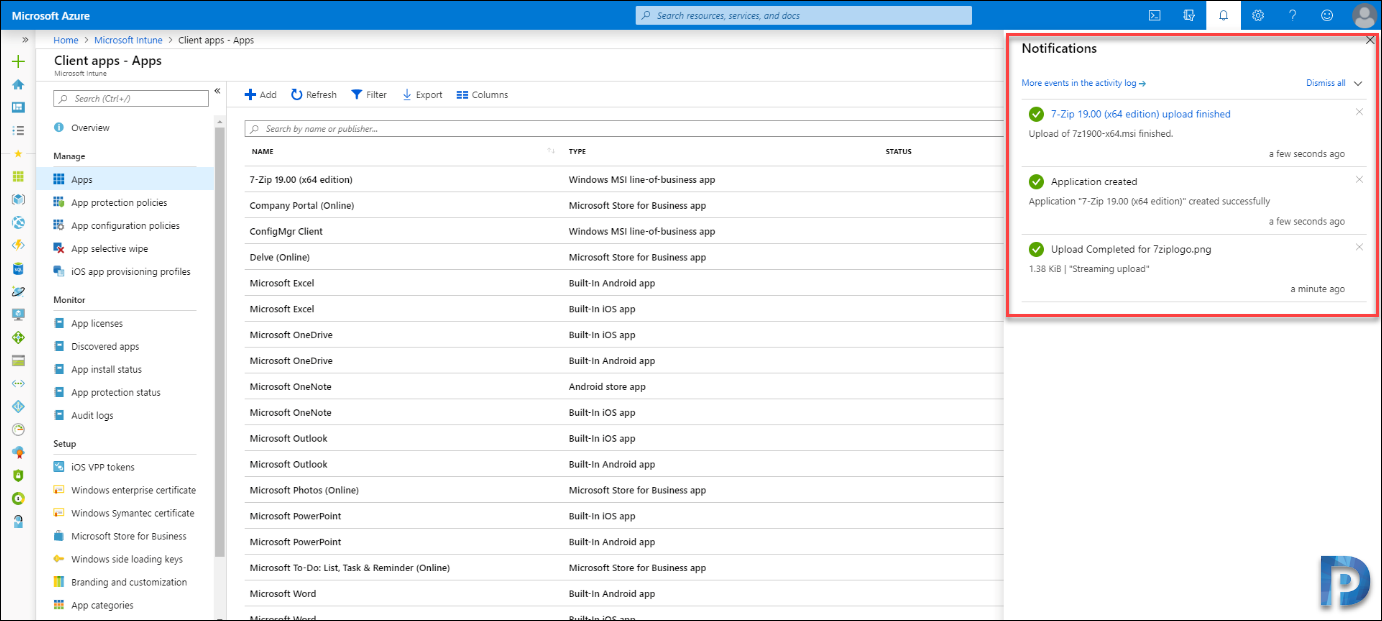Export the apps list

click(x=422, y=95)
